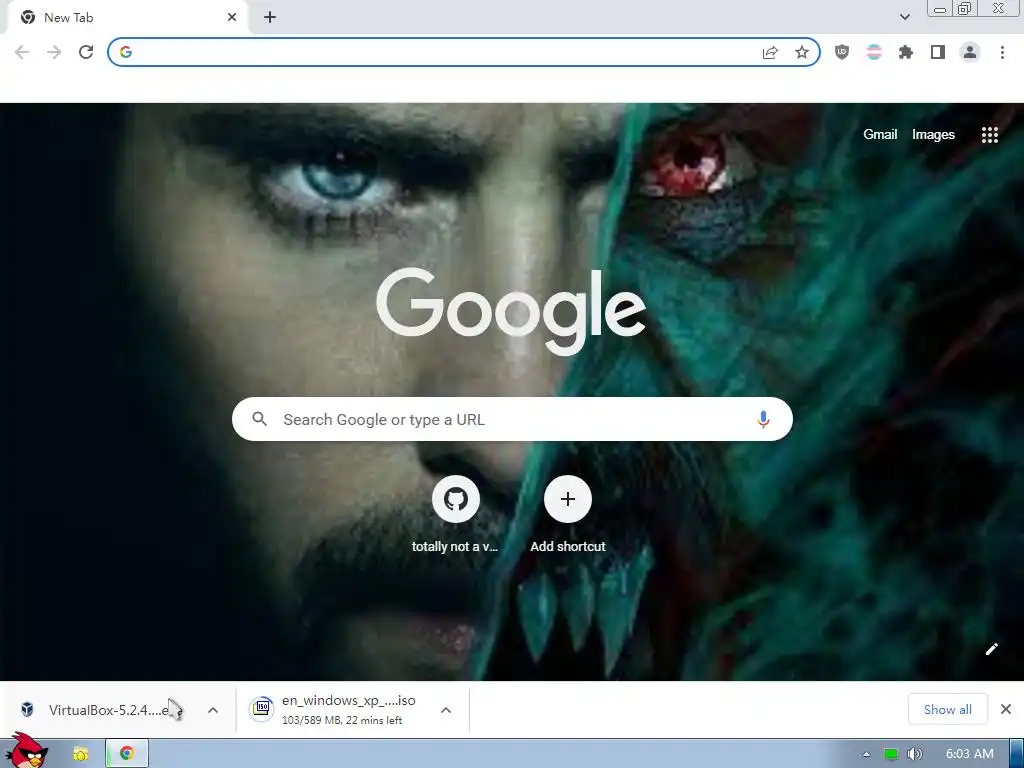Click the Google icon in address bar

pyautogui.click(x=126, y=52)
